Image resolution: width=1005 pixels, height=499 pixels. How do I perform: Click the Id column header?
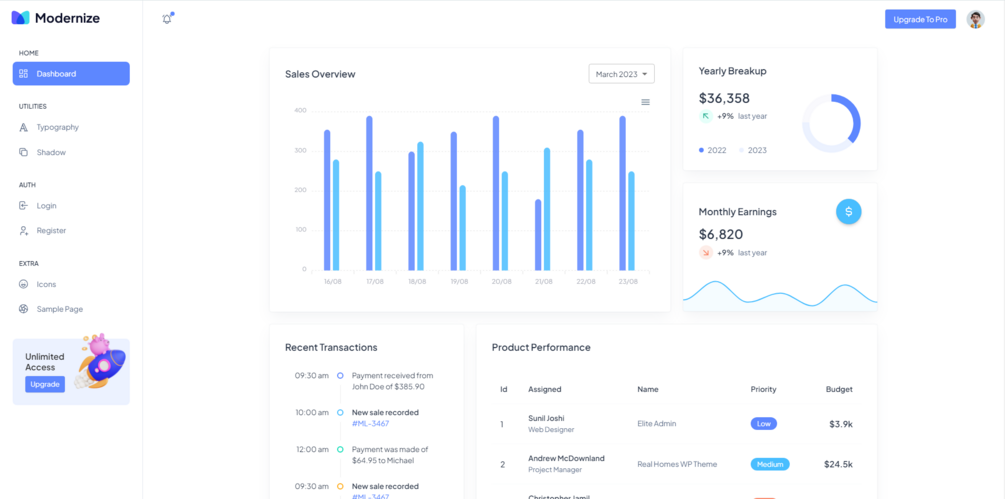(504, 389)
